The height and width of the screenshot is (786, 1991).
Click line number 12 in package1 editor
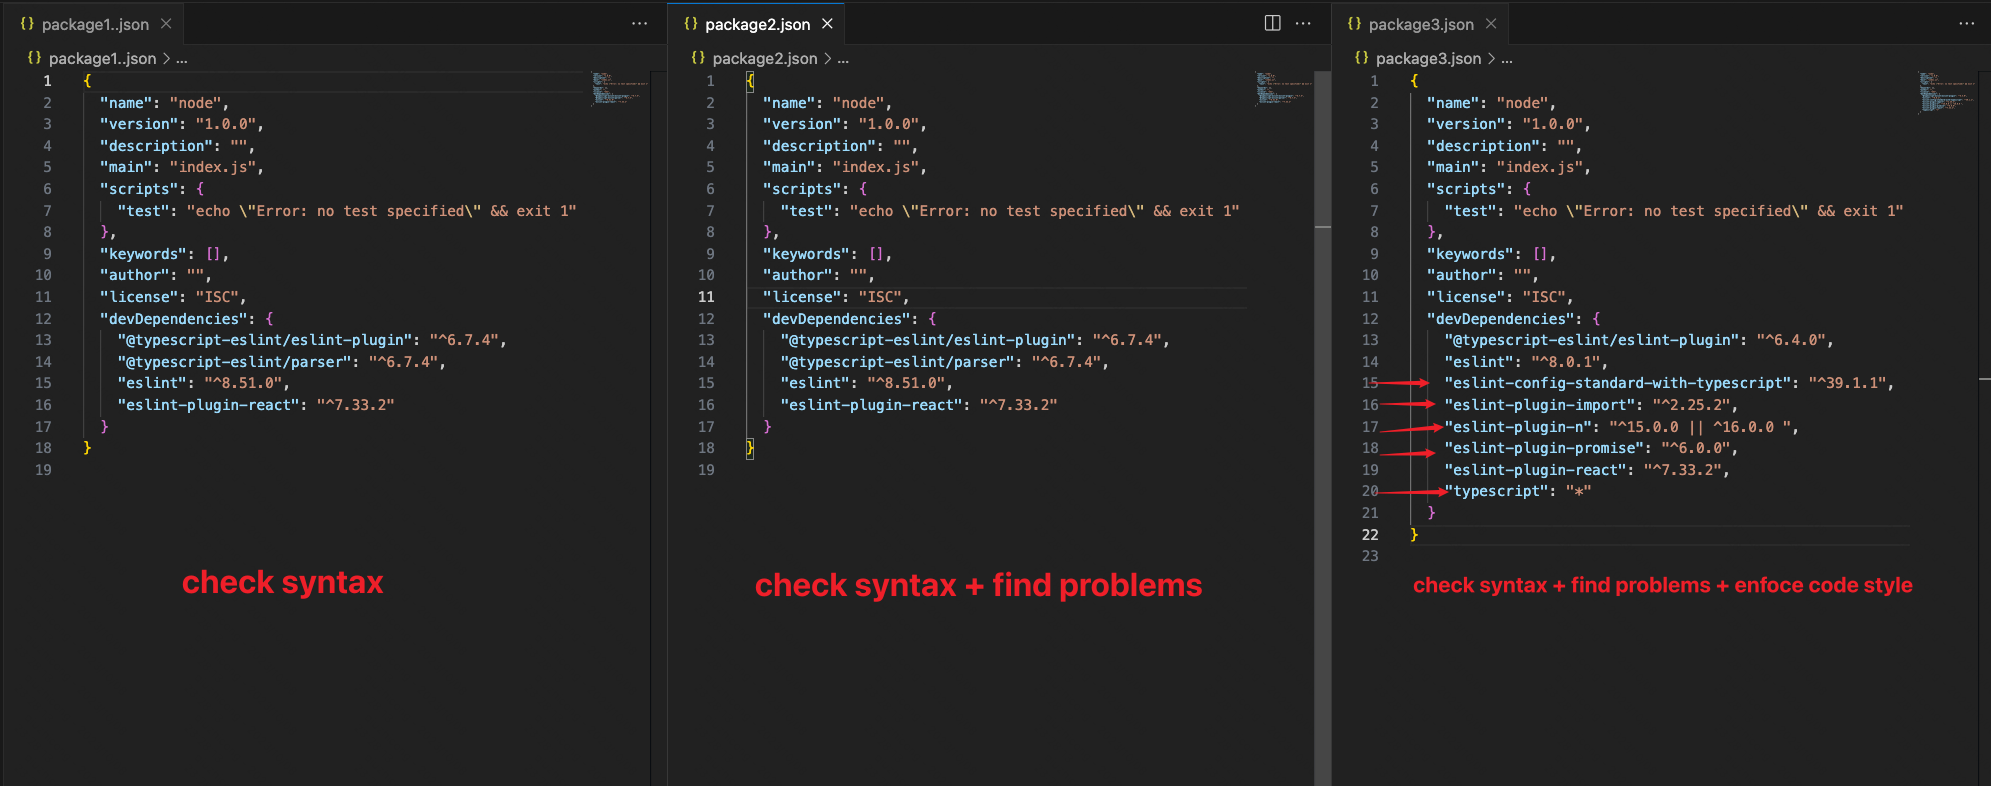43,319
